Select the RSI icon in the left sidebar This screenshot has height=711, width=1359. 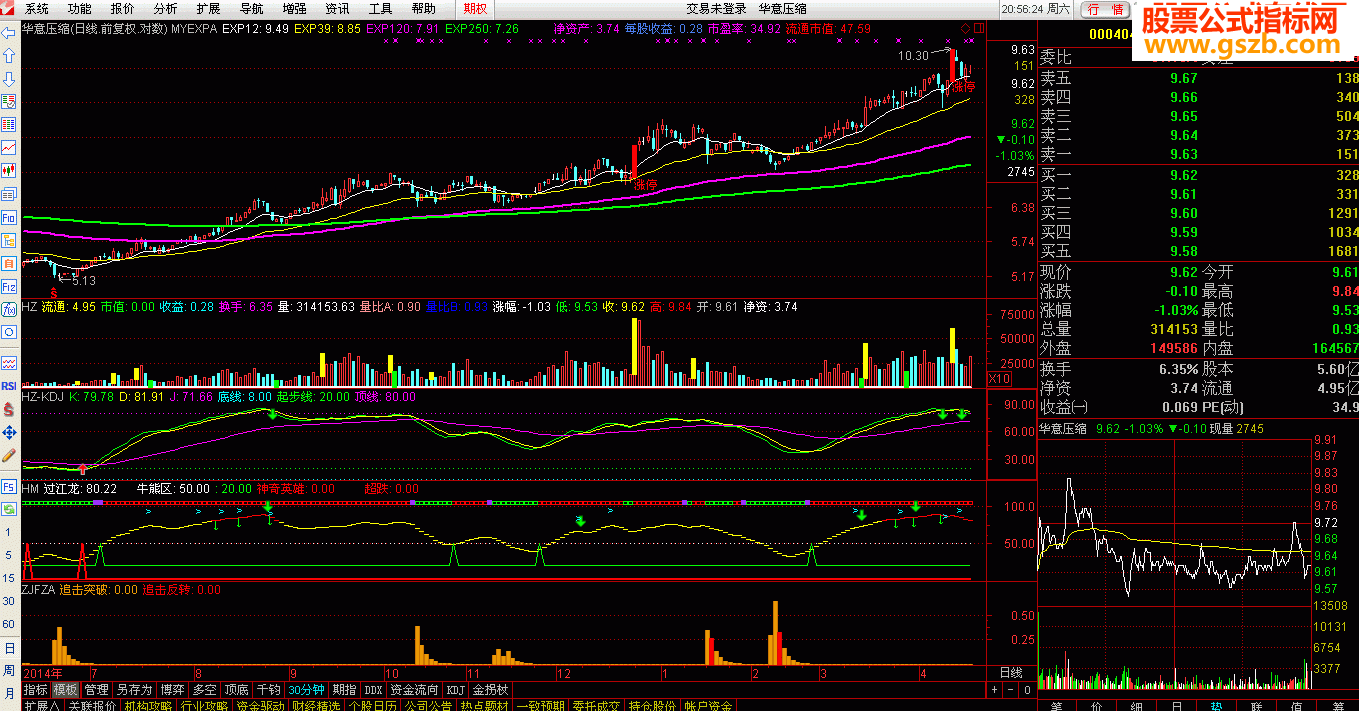[x=9, y=385]
